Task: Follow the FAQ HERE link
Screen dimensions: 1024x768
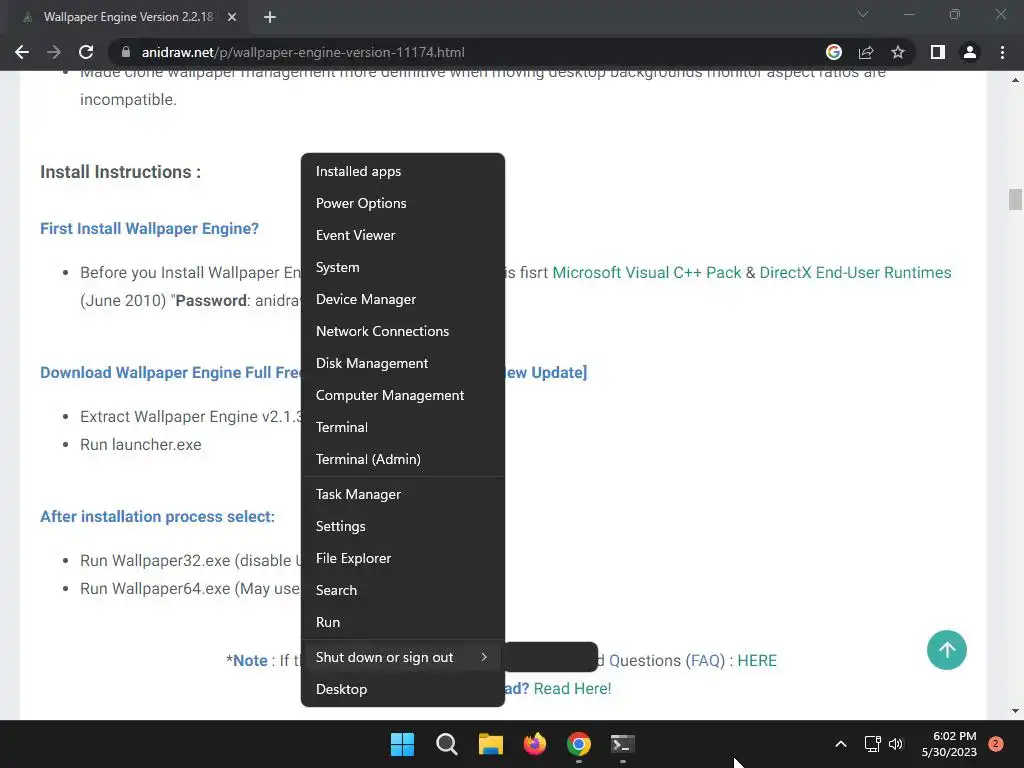Action: click(757, 660)
